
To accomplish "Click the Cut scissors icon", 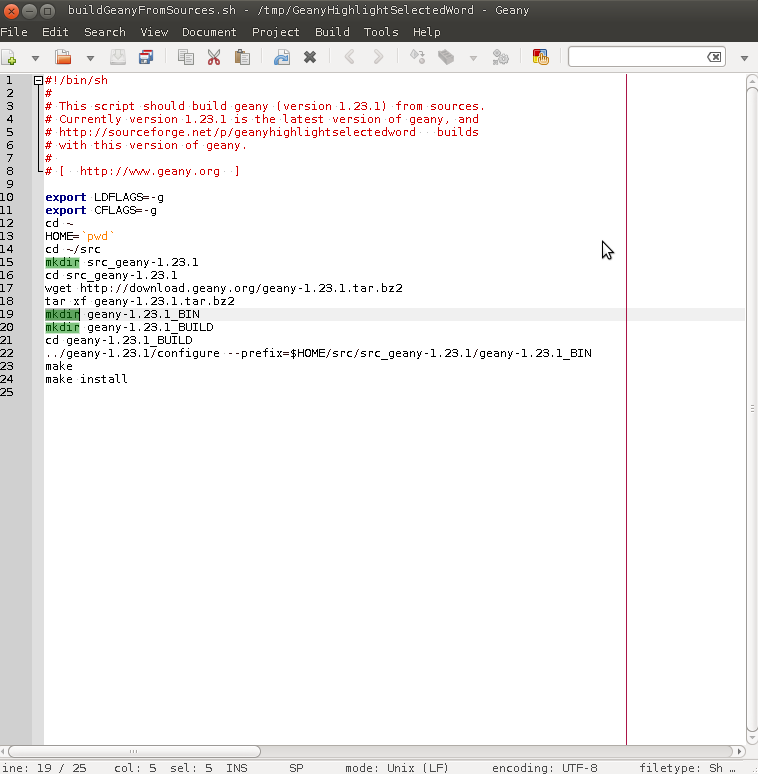I will coord(213,58).
